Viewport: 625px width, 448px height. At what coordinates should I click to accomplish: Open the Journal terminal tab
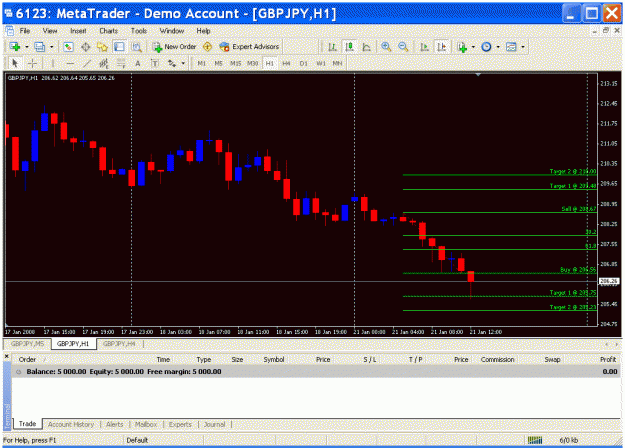tap(214, 424)
